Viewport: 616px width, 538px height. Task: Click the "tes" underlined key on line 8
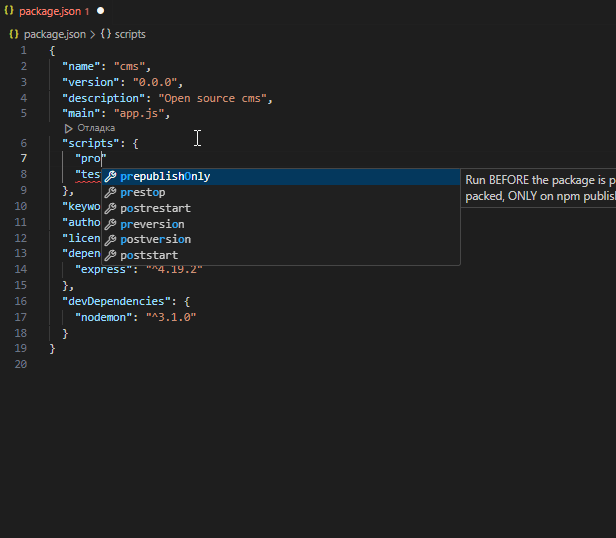click(88, 174)
